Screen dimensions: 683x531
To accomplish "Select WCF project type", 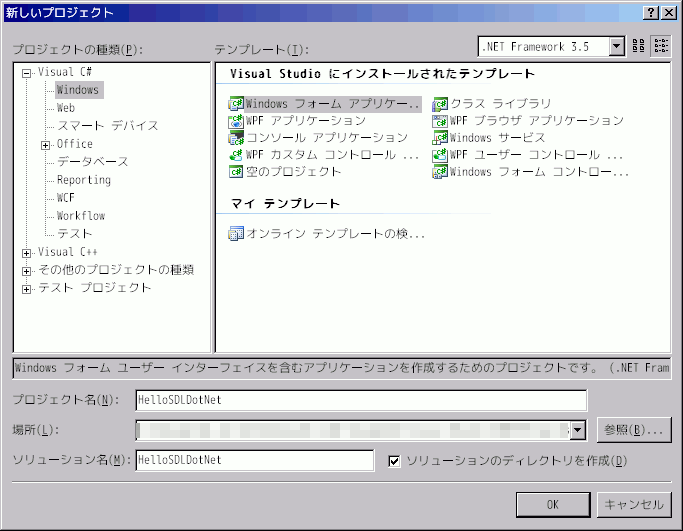I will click(x=65, y=198).
